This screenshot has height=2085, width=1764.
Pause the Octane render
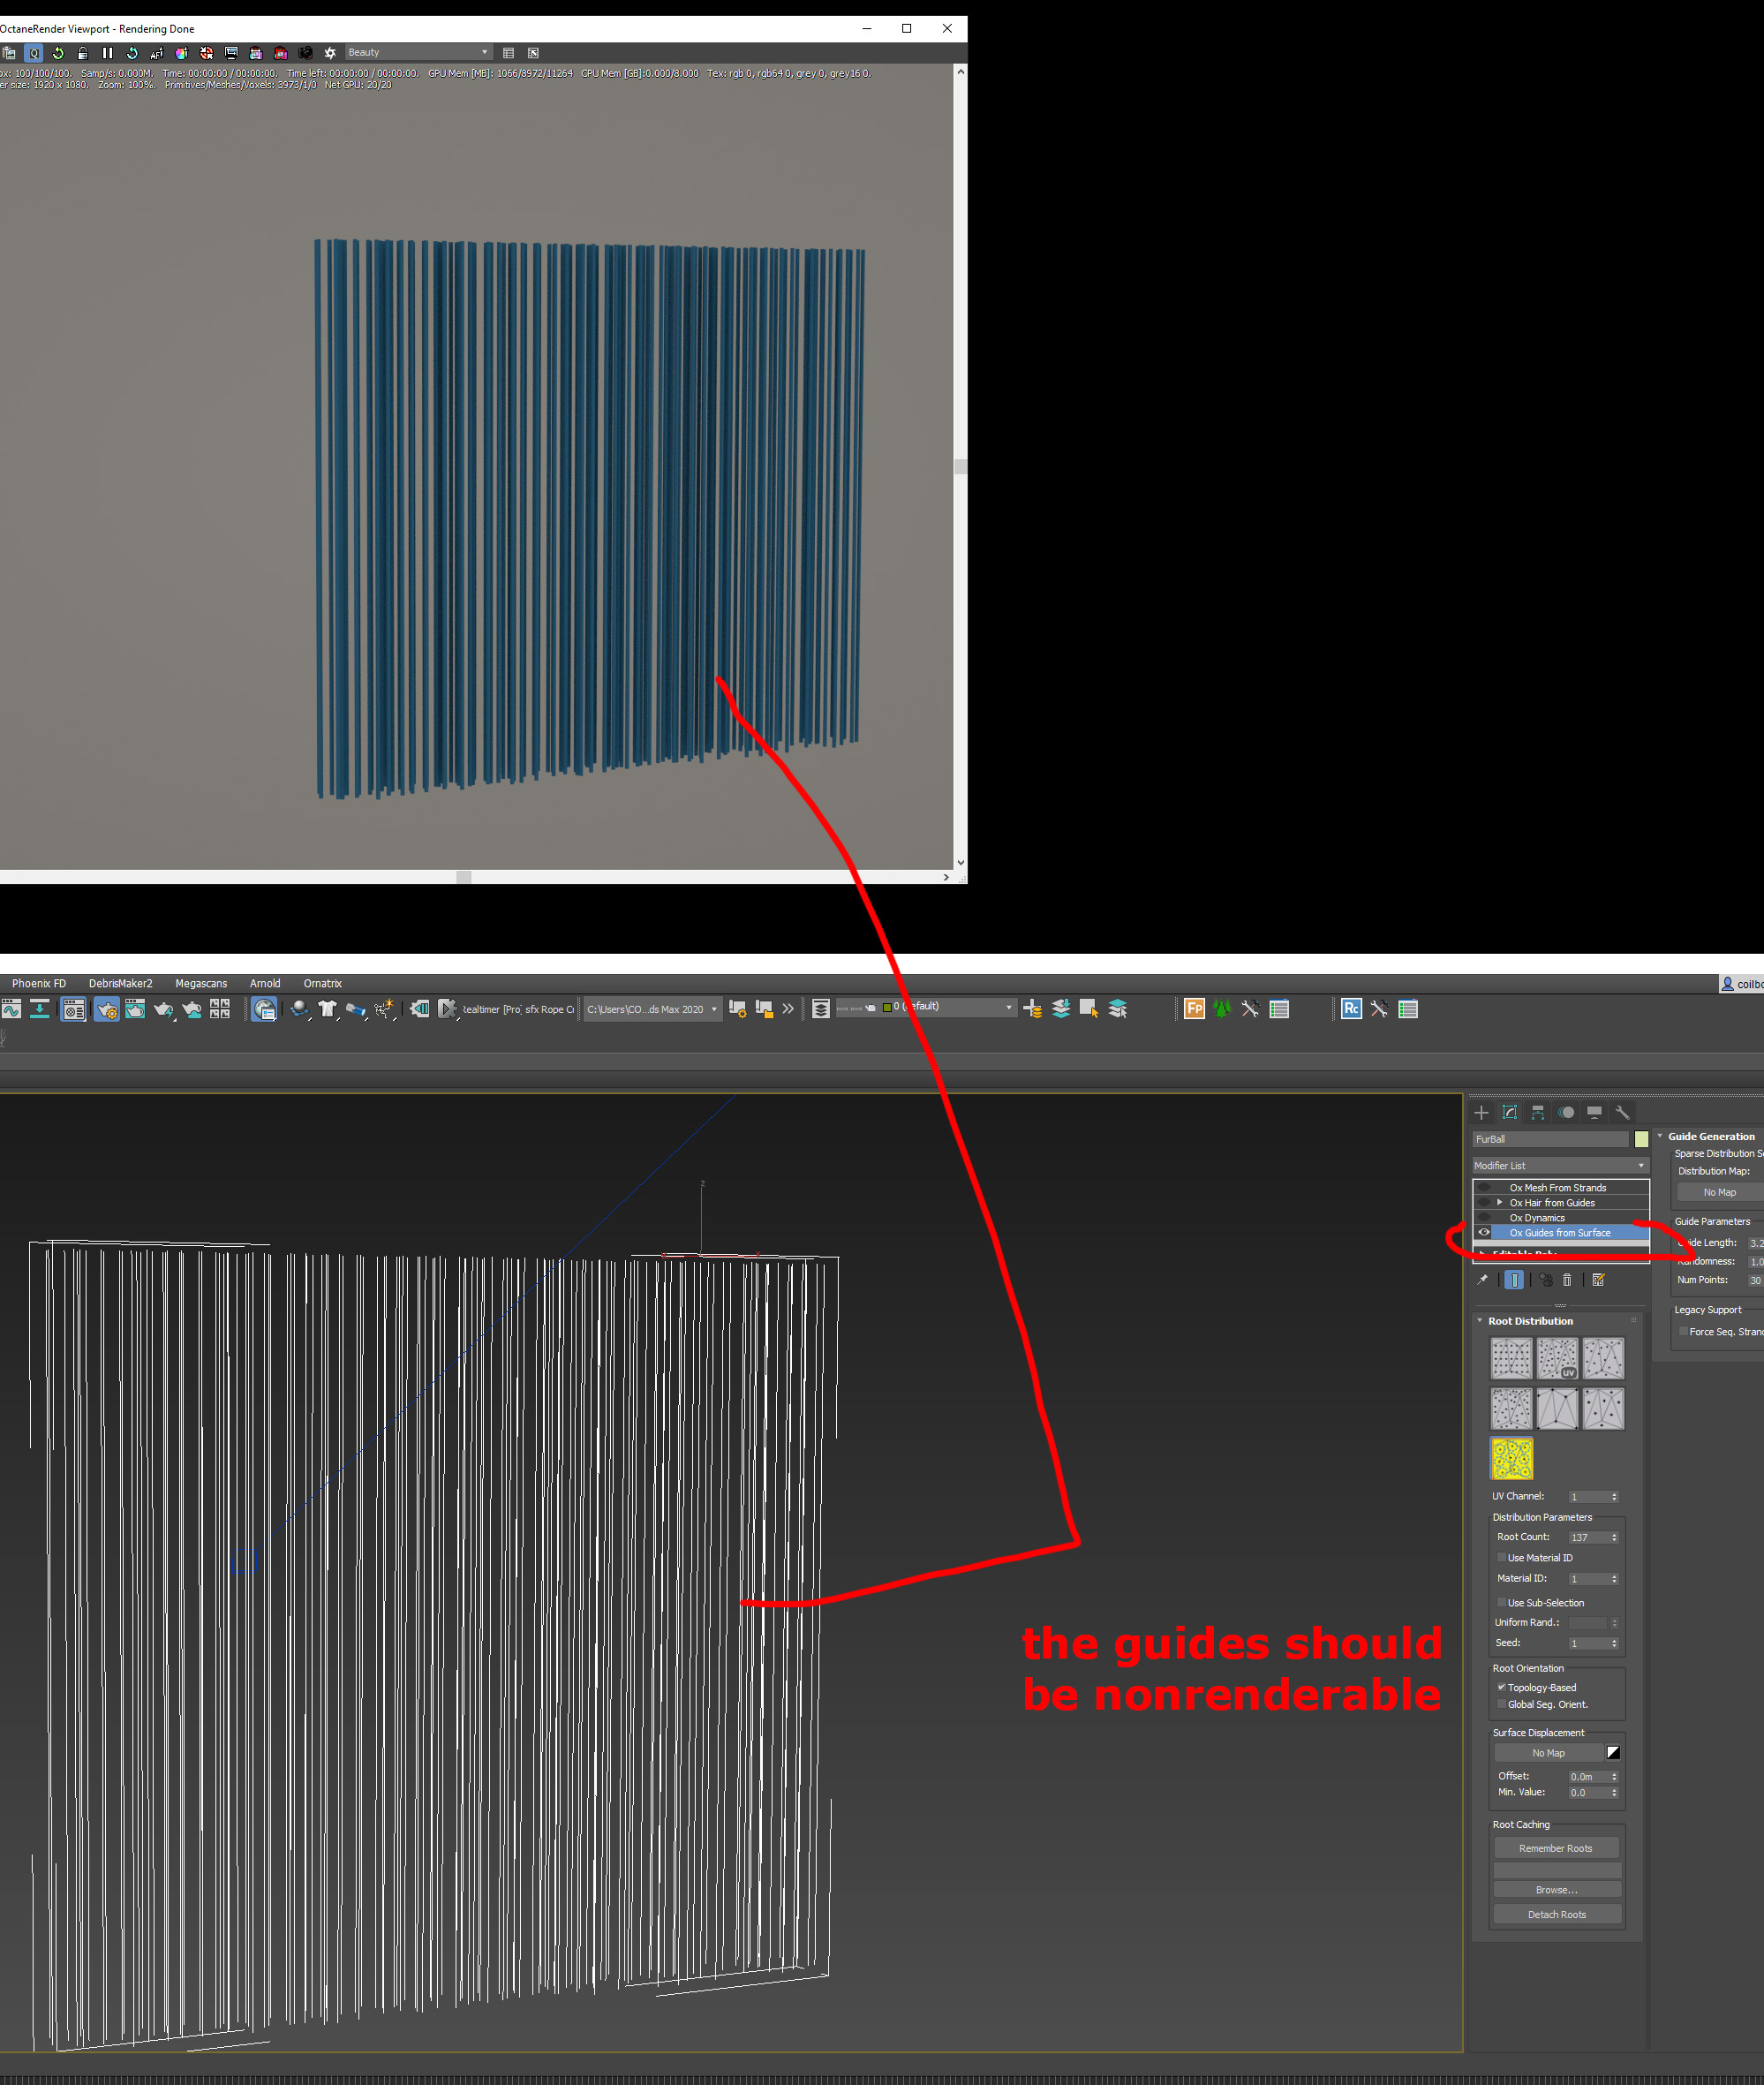[x=107, y=53]
